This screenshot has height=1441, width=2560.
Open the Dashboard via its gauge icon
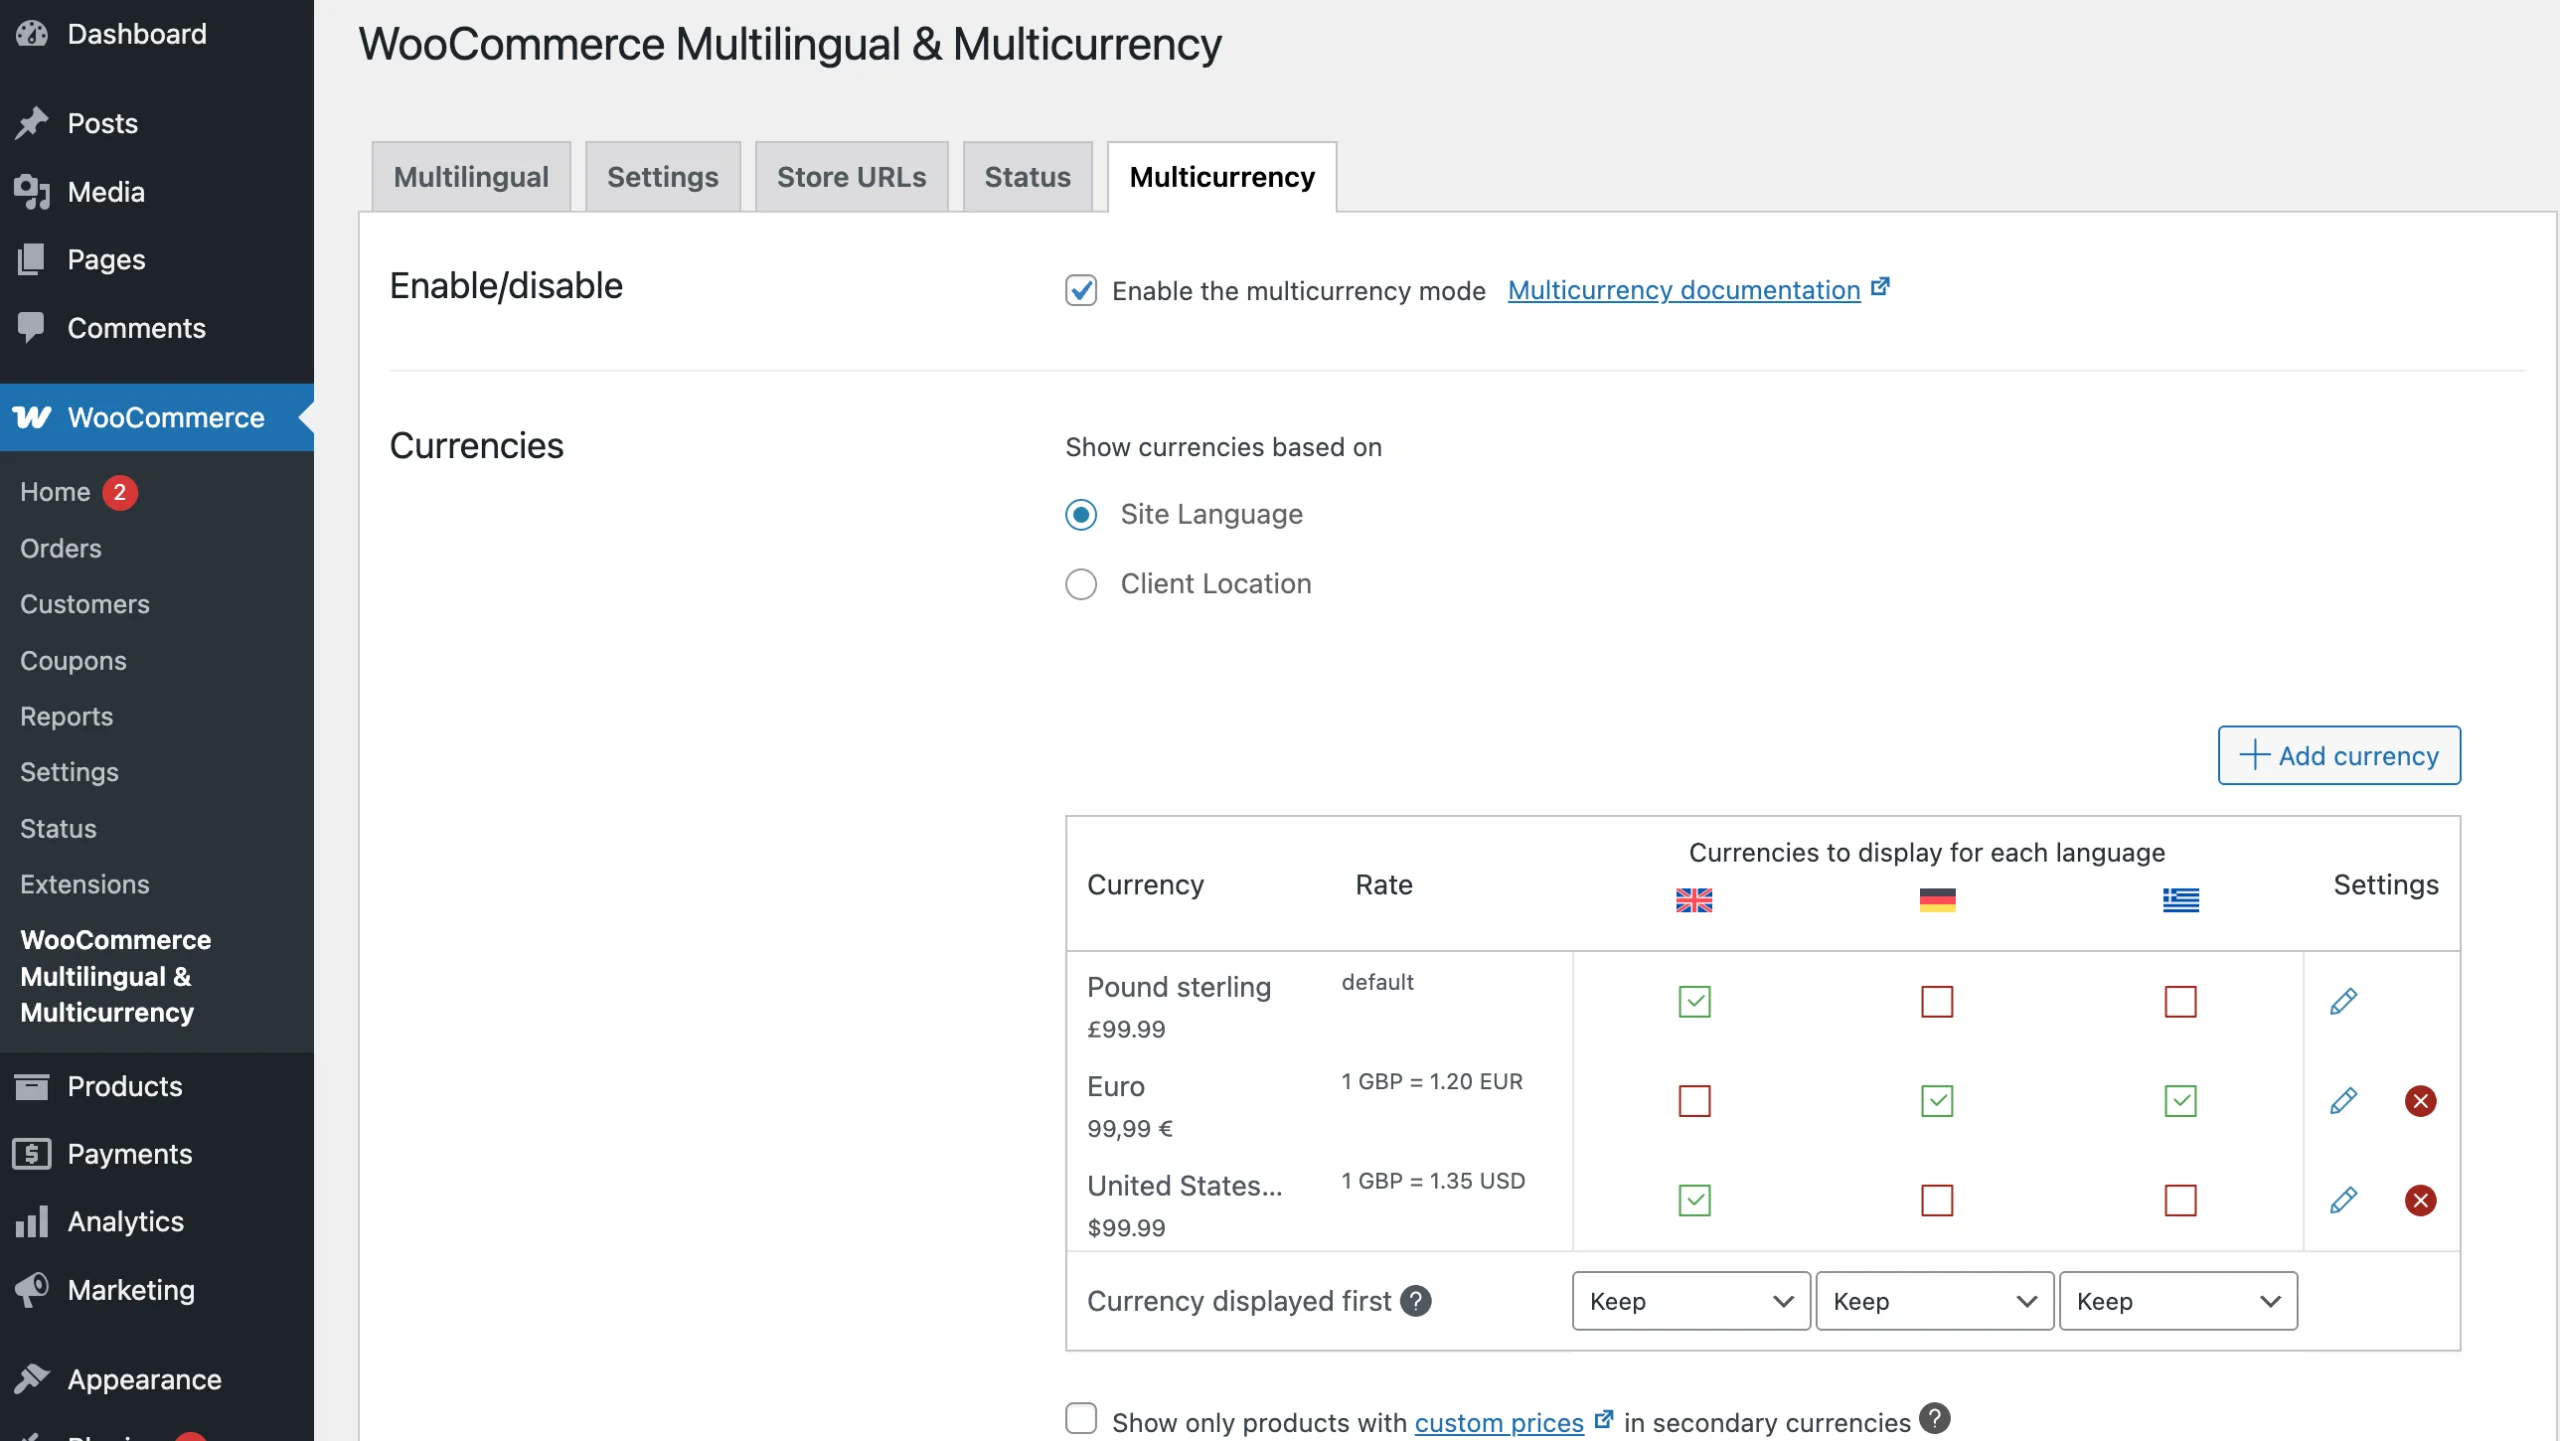(33, 33)
